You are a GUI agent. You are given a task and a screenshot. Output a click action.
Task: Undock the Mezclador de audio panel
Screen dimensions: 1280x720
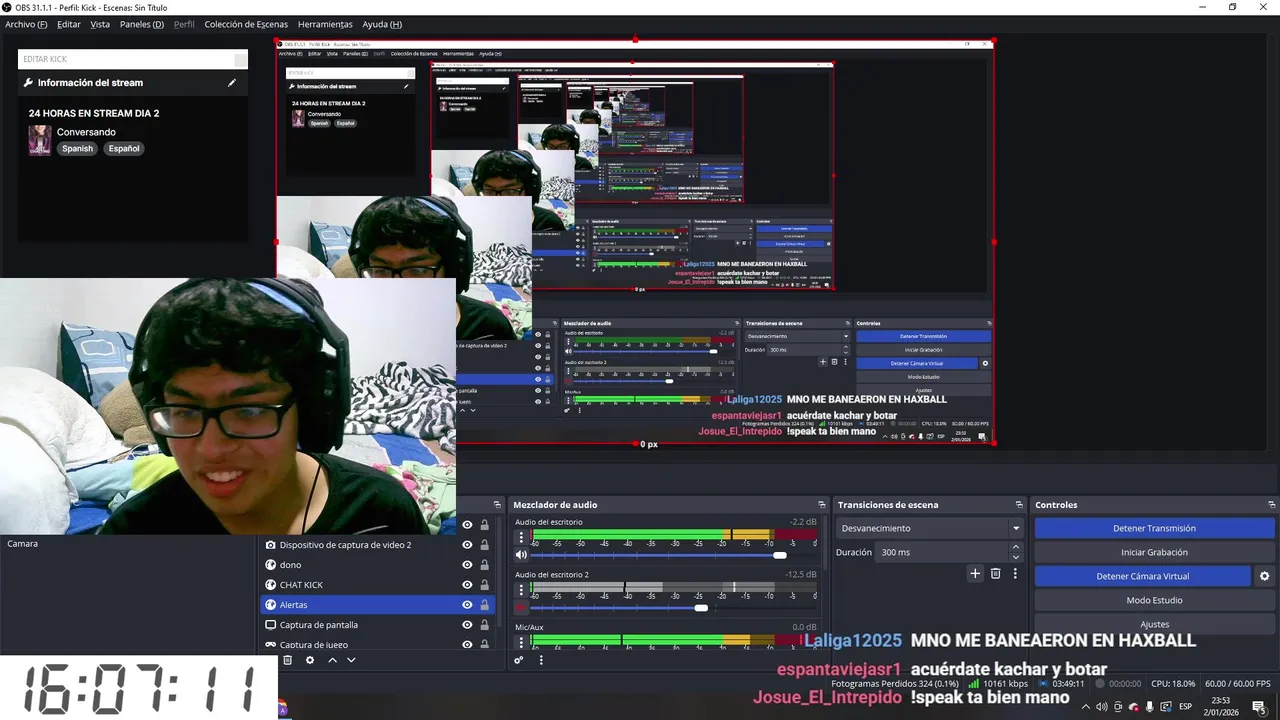[822, 505]
